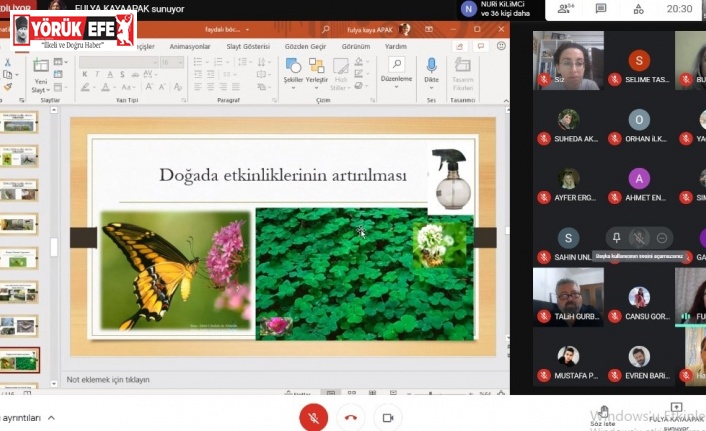706x431 pixels.
Task: Select the butterfly picture on the slide
Action: pyautogui.click(x=176, y=270)
